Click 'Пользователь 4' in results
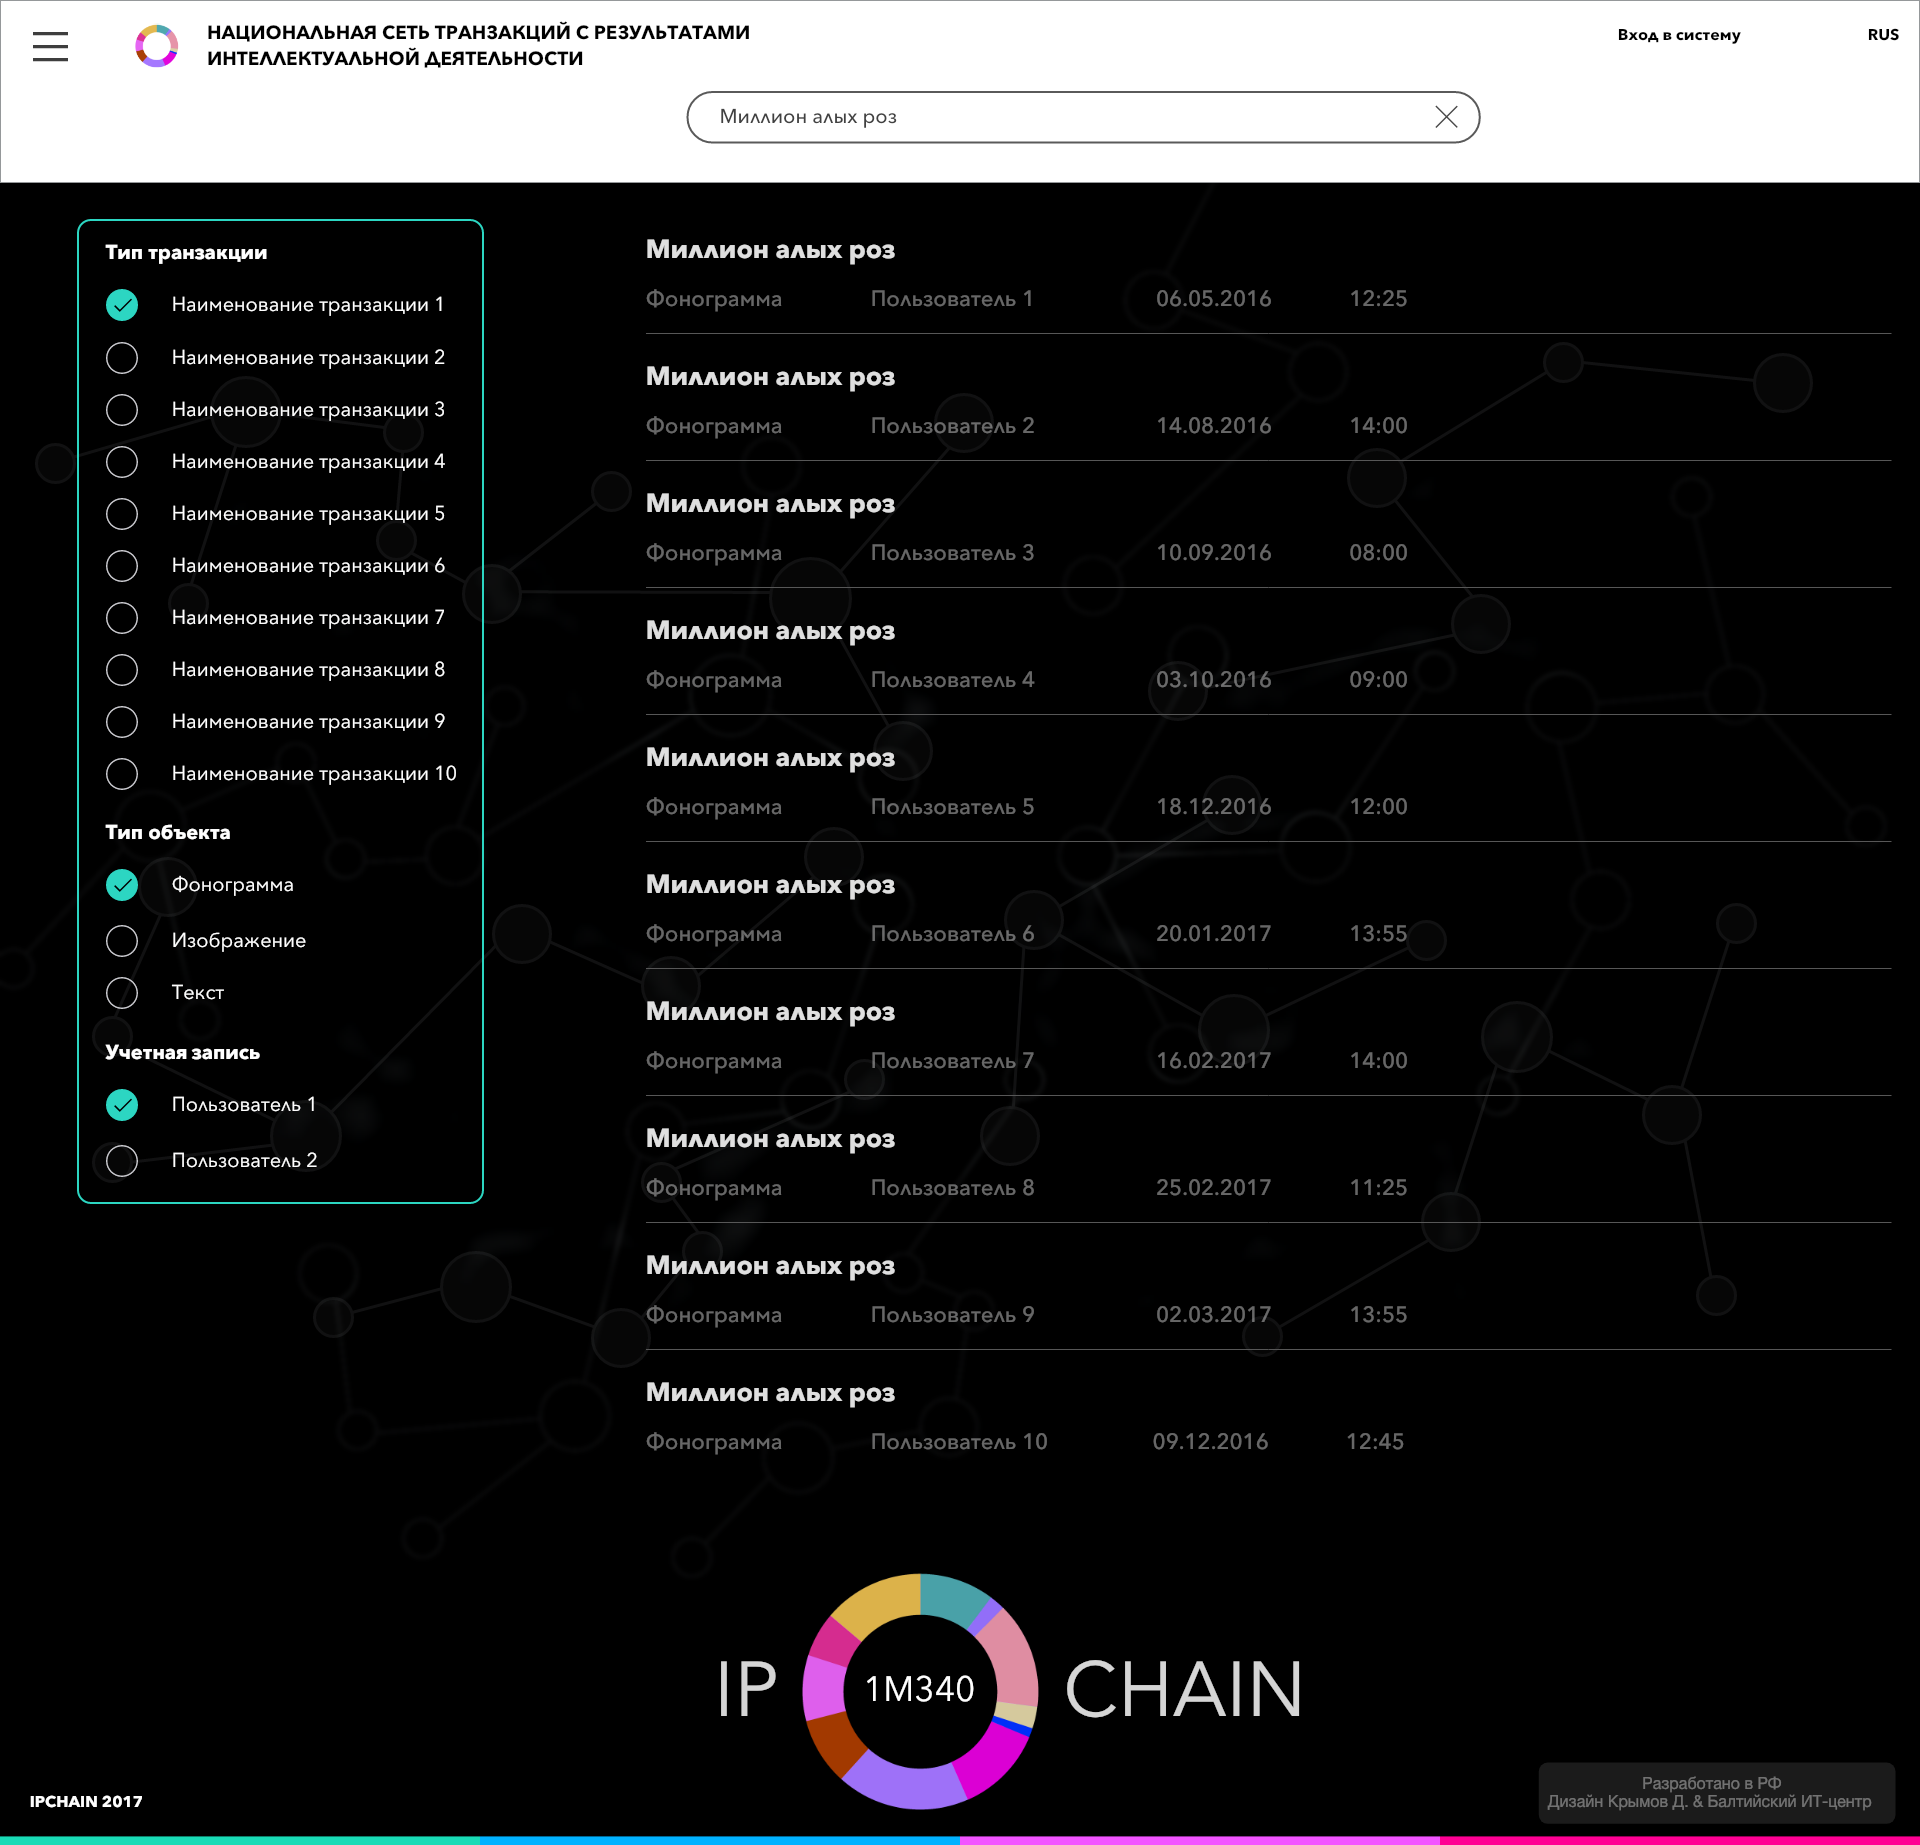The image size is (1920, 1845). coord(952,680)
